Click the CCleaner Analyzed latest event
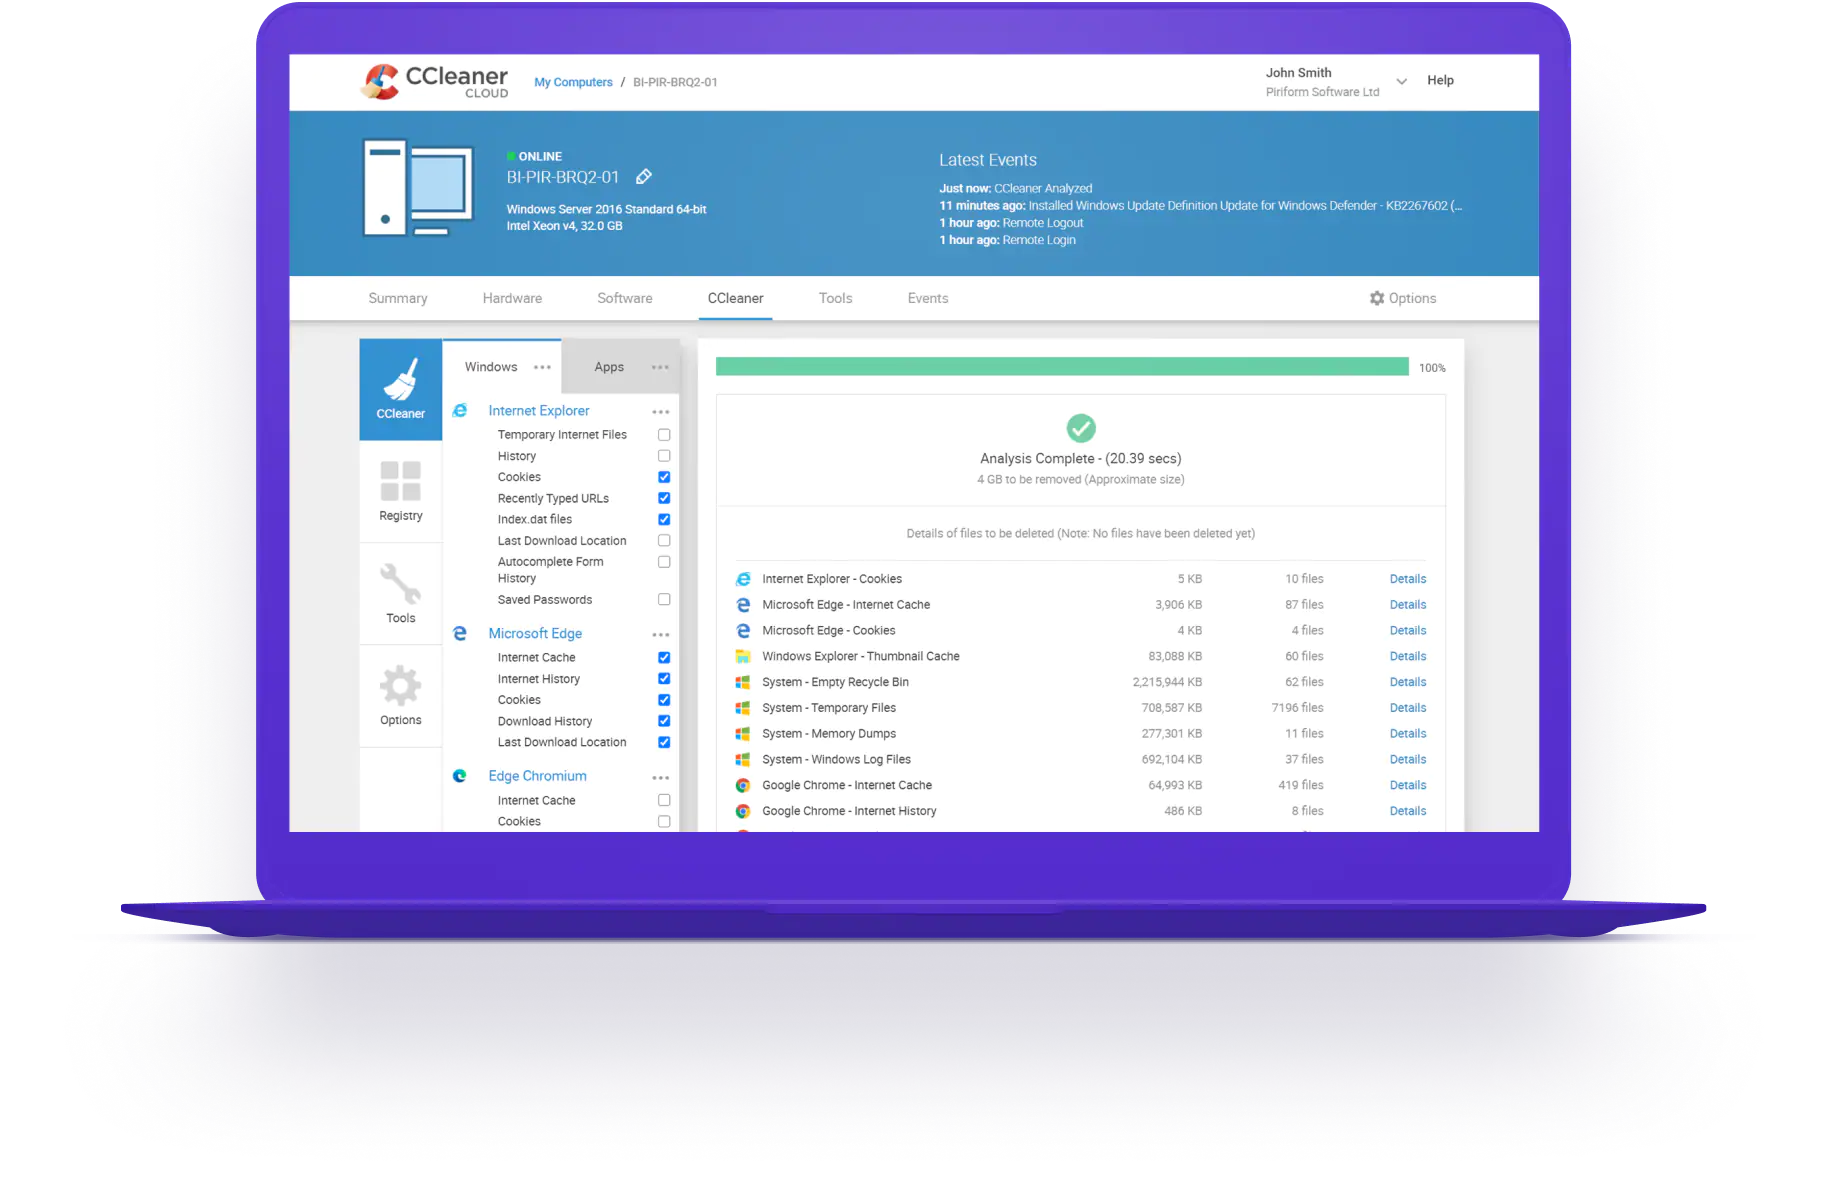The image size is (1827, 1177). coord(1016,188)
